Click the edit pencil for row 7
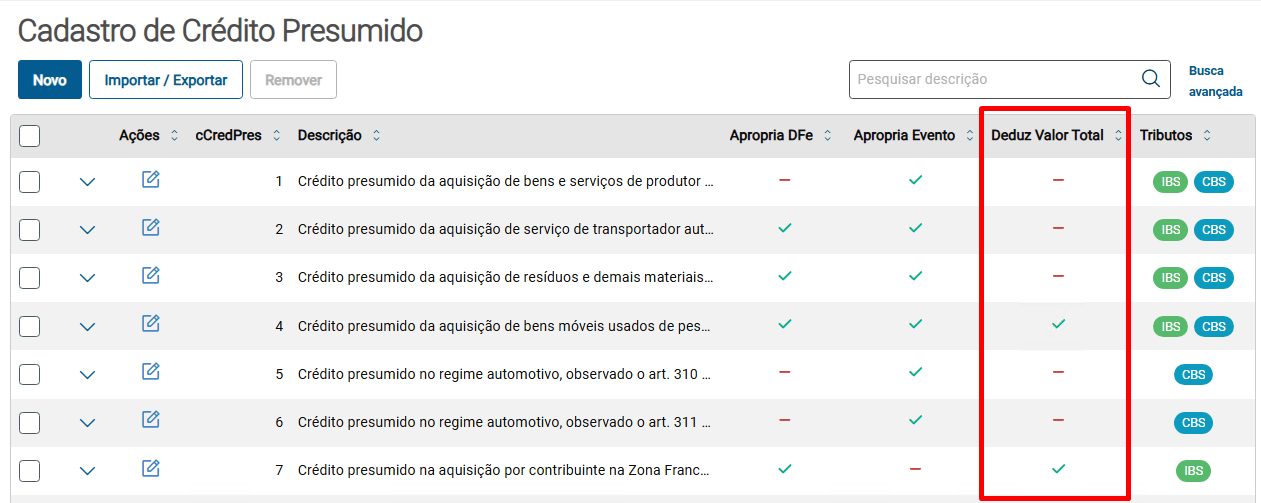Image resolution: width=1261 pixels, height=503 pixels. tap(151, 468)
